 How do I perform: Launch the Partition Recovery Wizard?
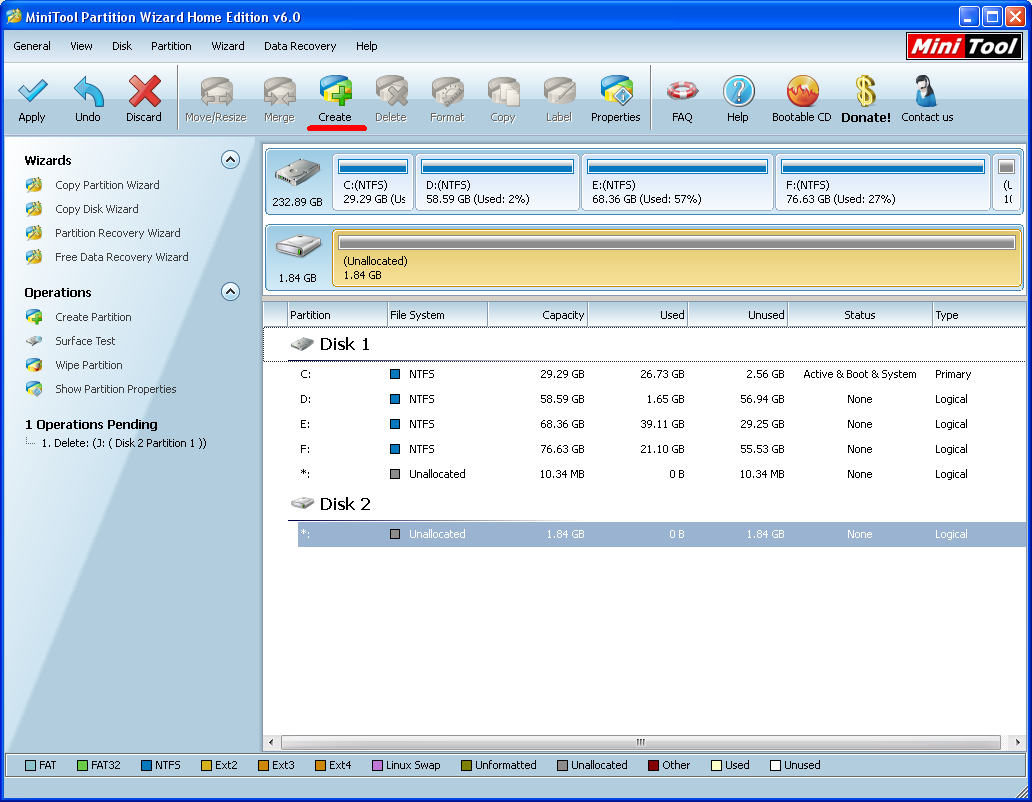[117, 233]
